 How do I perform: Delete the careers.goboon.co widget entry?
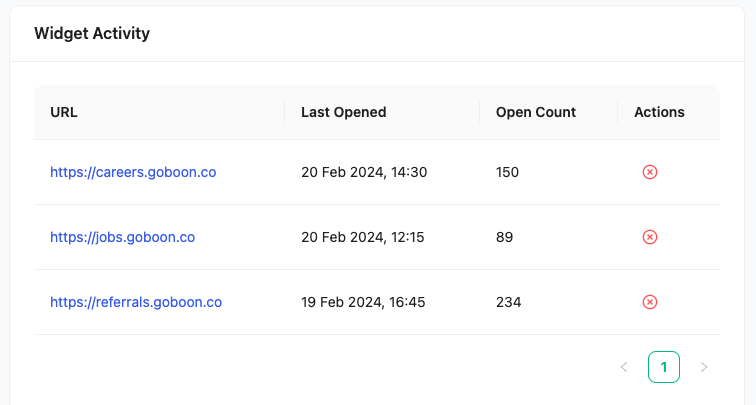tap(649, 172)
